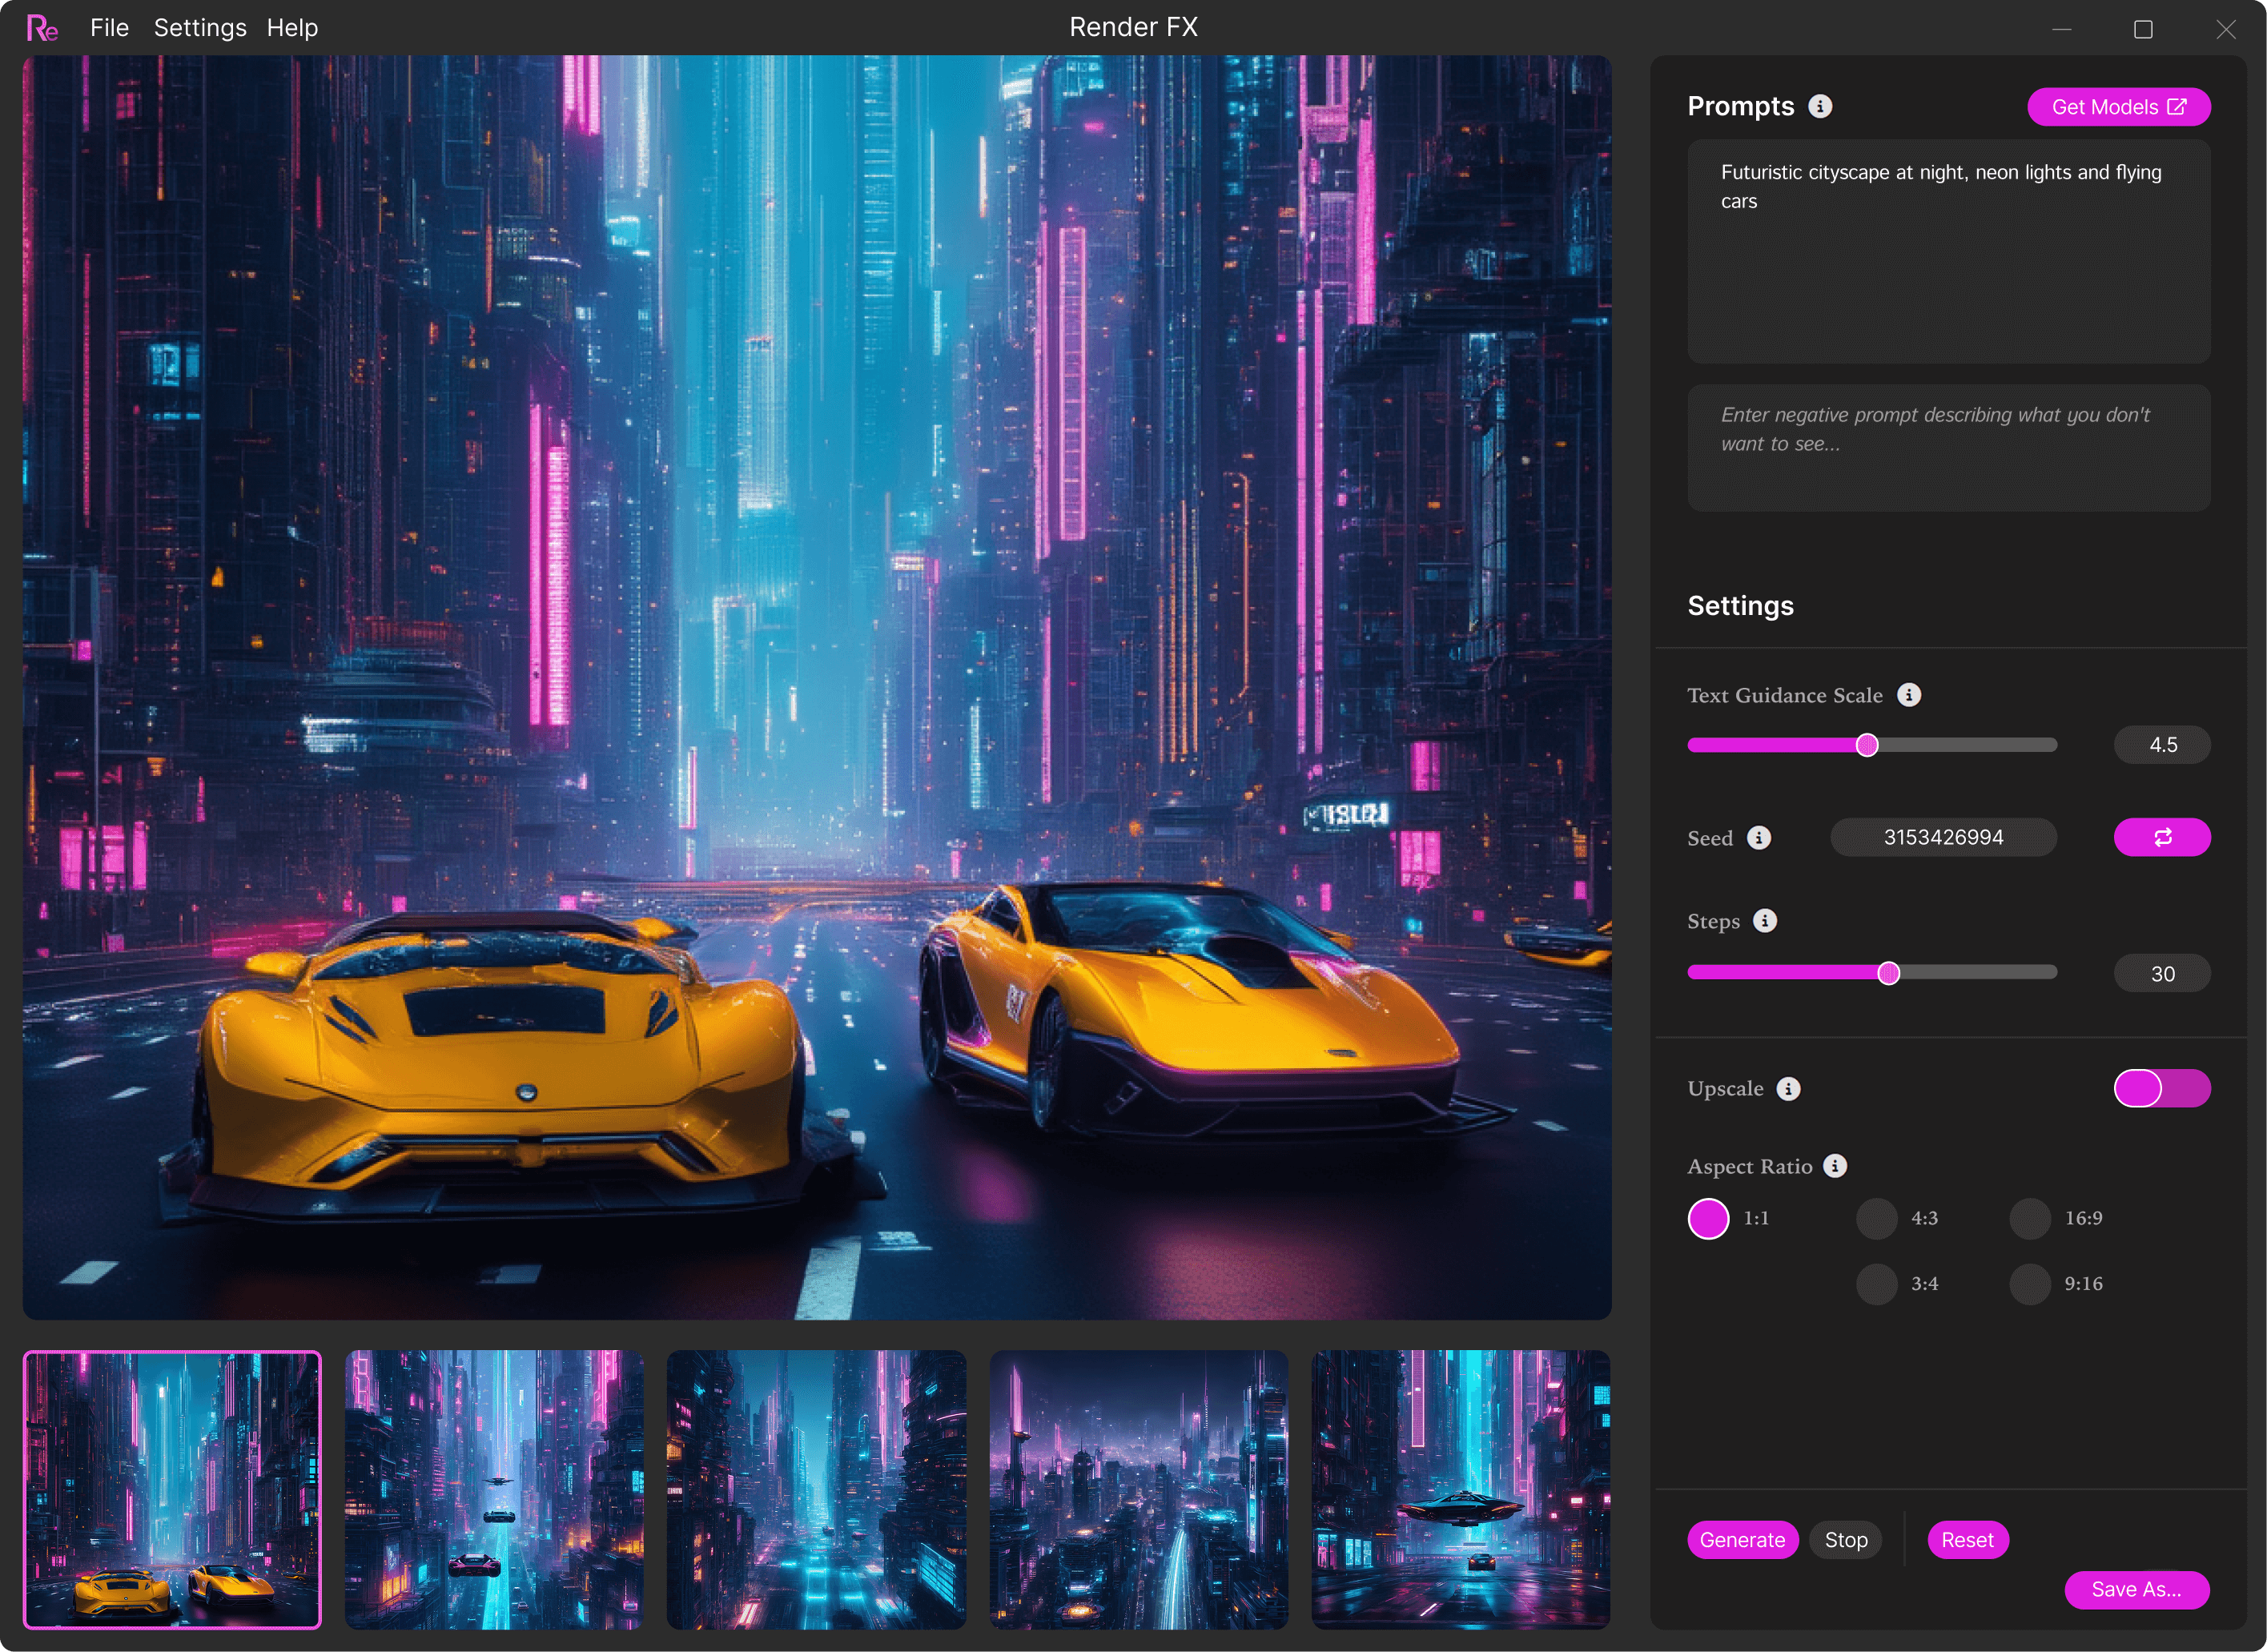The image size is (2267, 1652).
Task: Open the File menu
Action: click(109, 28)
